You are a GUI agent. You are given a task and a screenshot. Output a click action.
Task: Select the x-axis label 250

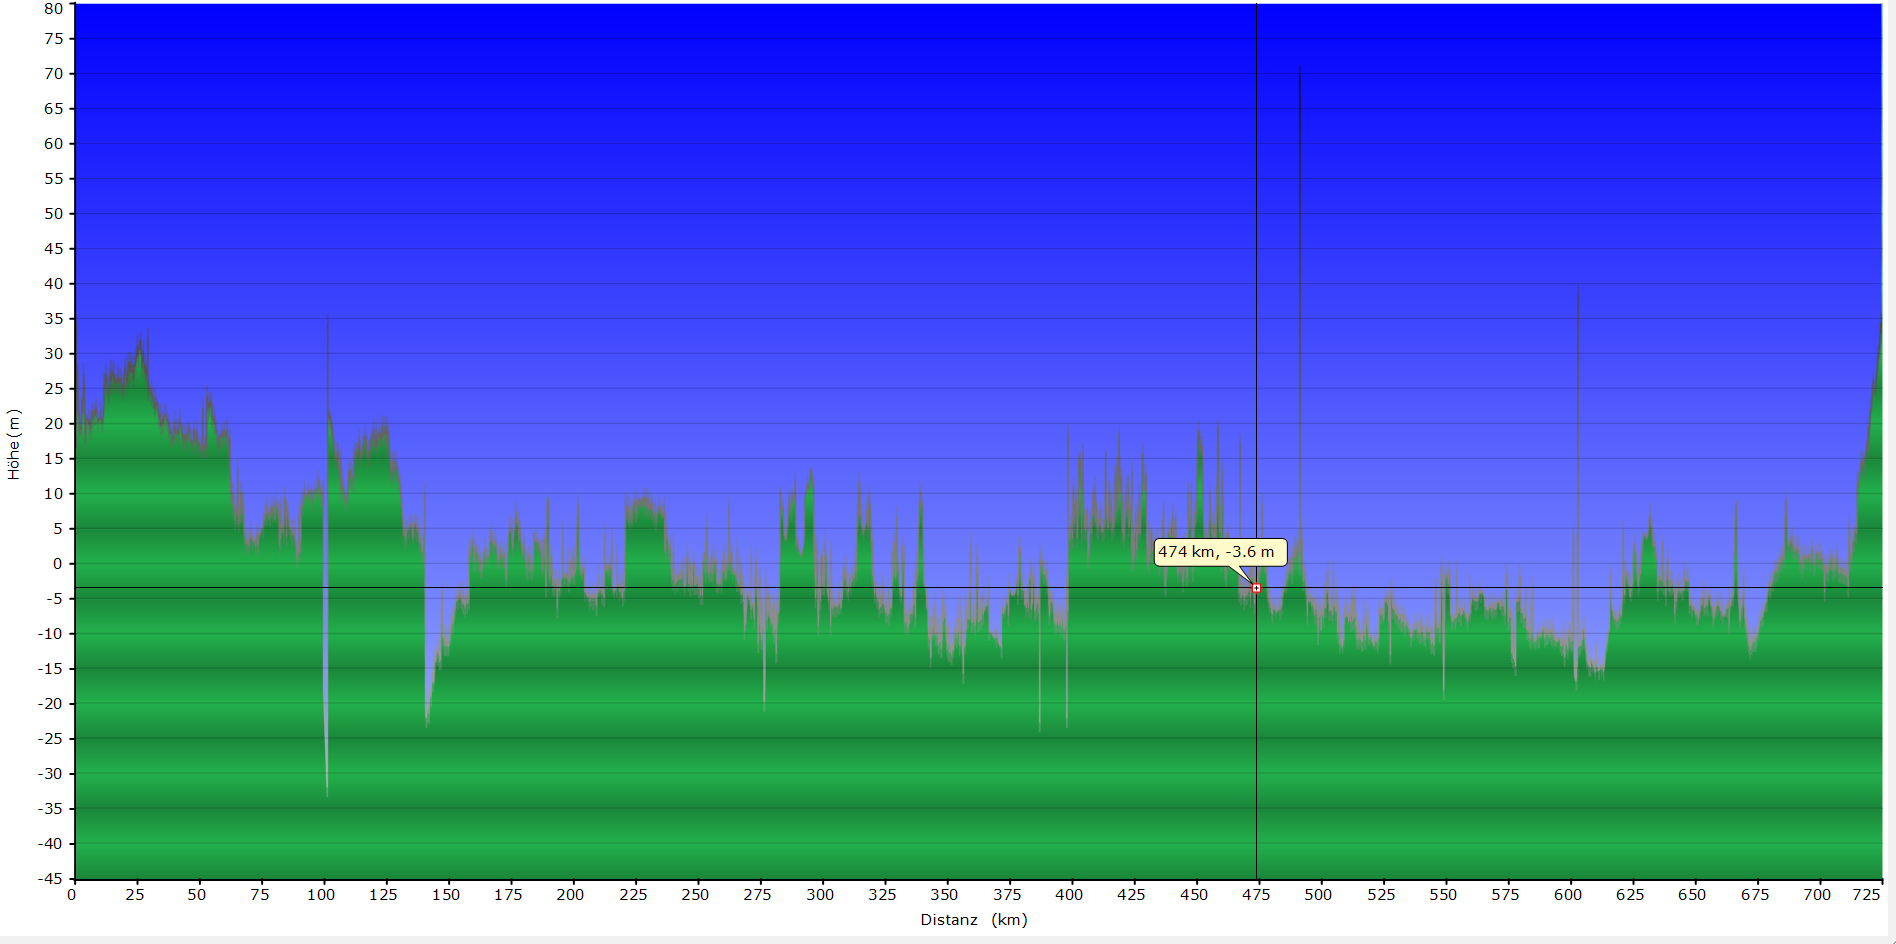click(x=695, y=895)
